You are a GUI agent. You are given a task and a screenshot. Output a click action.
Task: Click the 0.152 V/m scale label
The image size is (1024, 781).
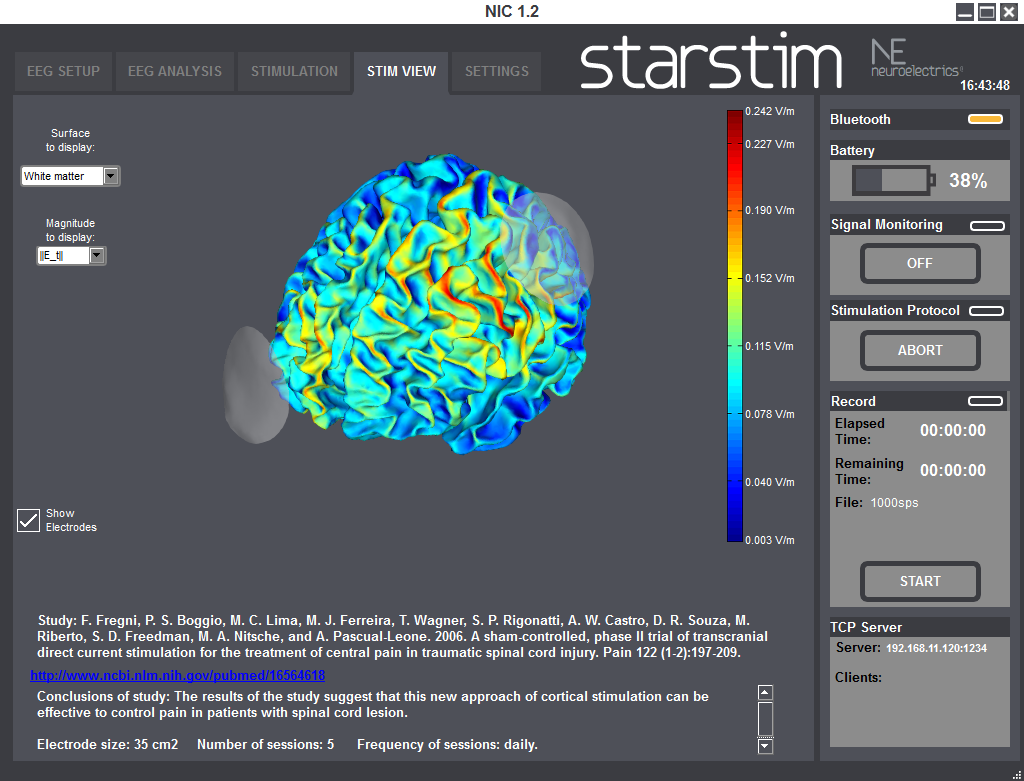pos(770,278)
